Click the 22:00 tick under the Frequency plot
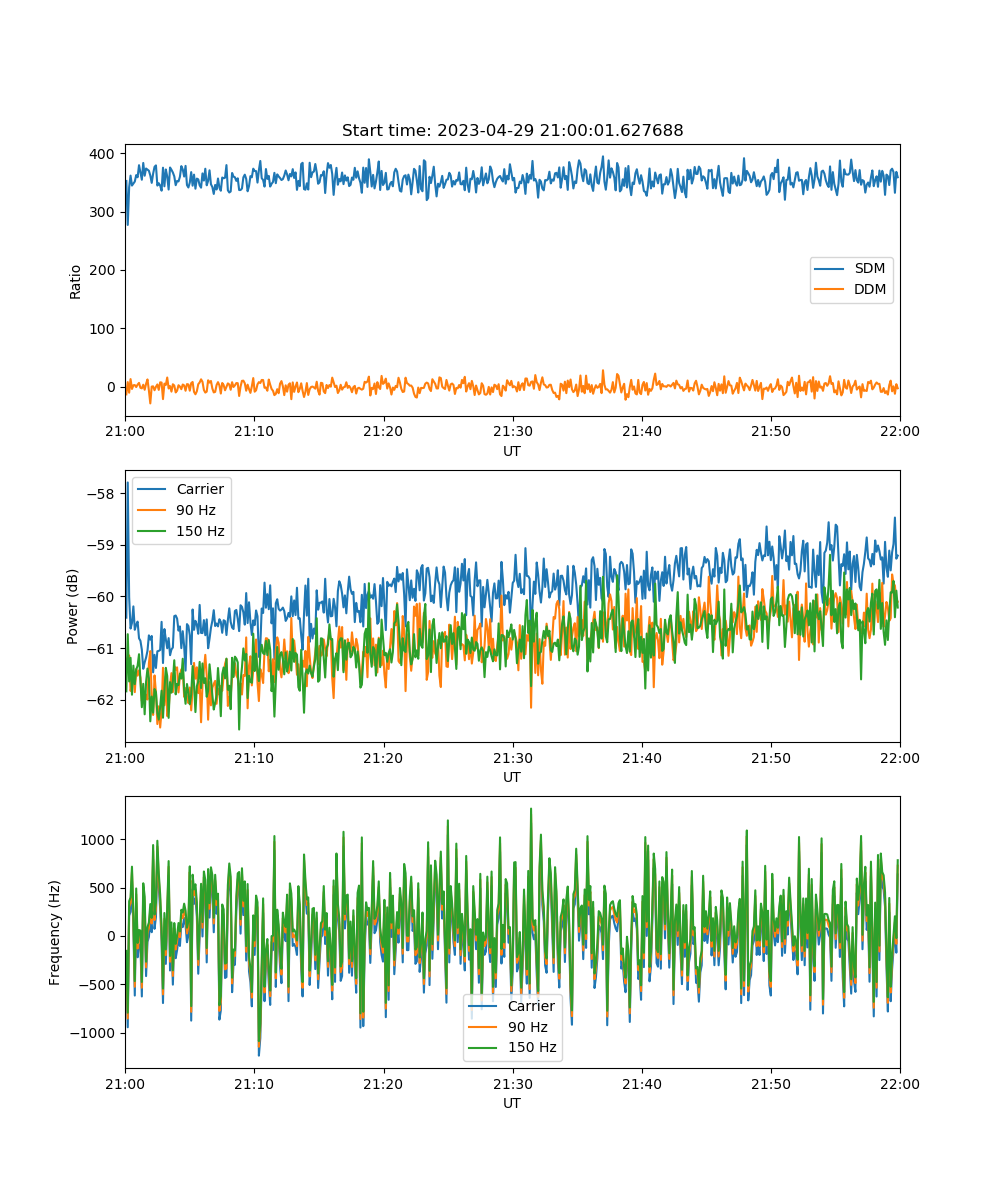 coord(900,1083)
